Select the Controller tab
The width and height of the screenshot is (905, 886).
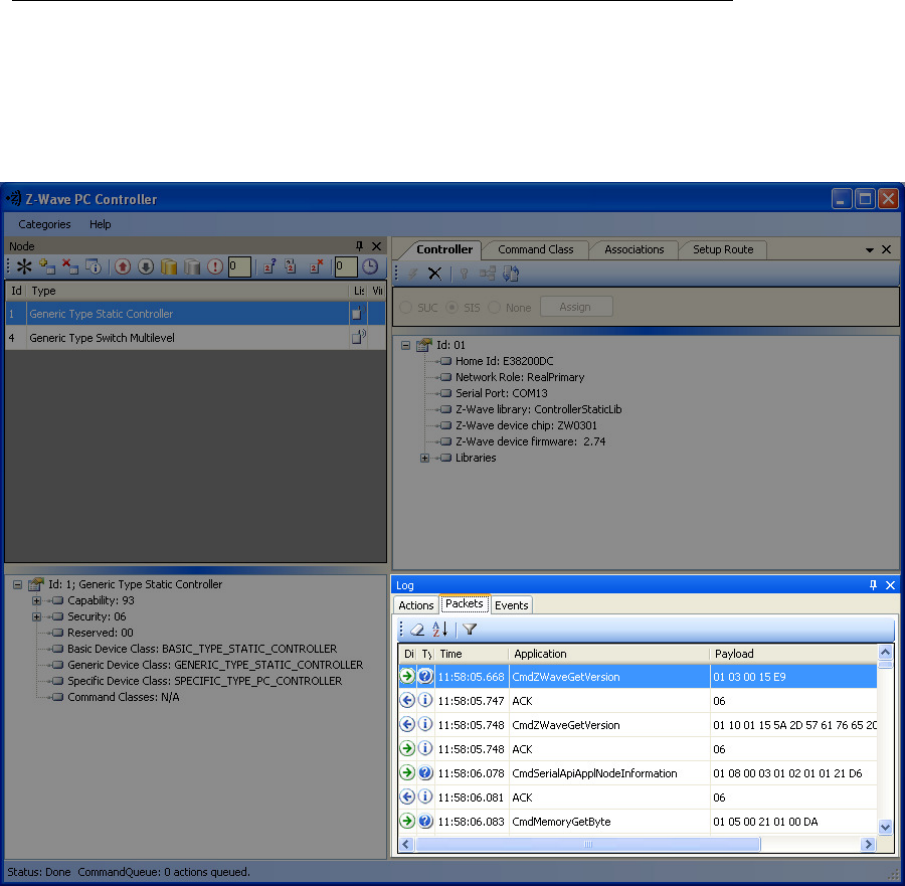coord(444,249)
